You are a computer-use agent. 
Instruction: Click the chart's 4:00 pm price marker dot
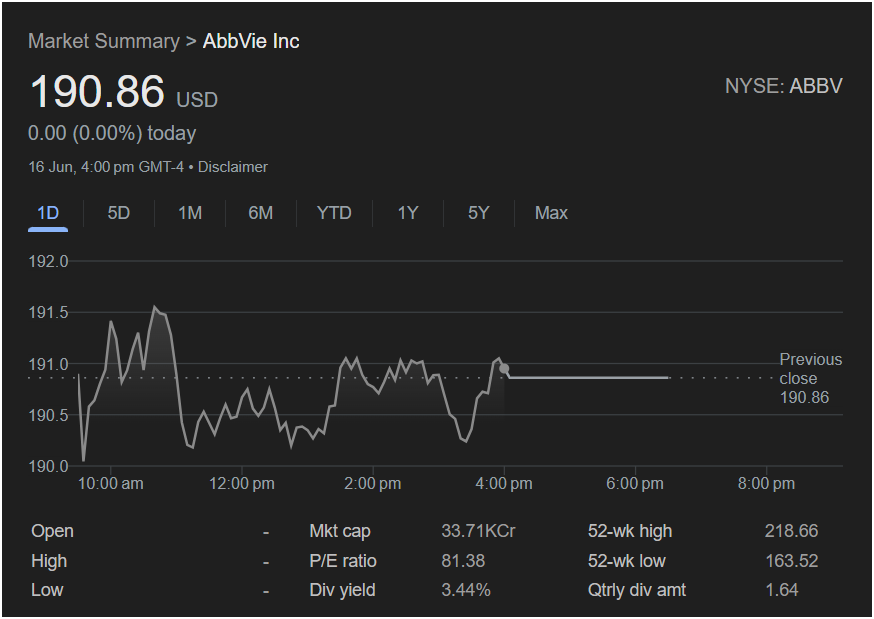pyautogui.click(x=504, y=368)
